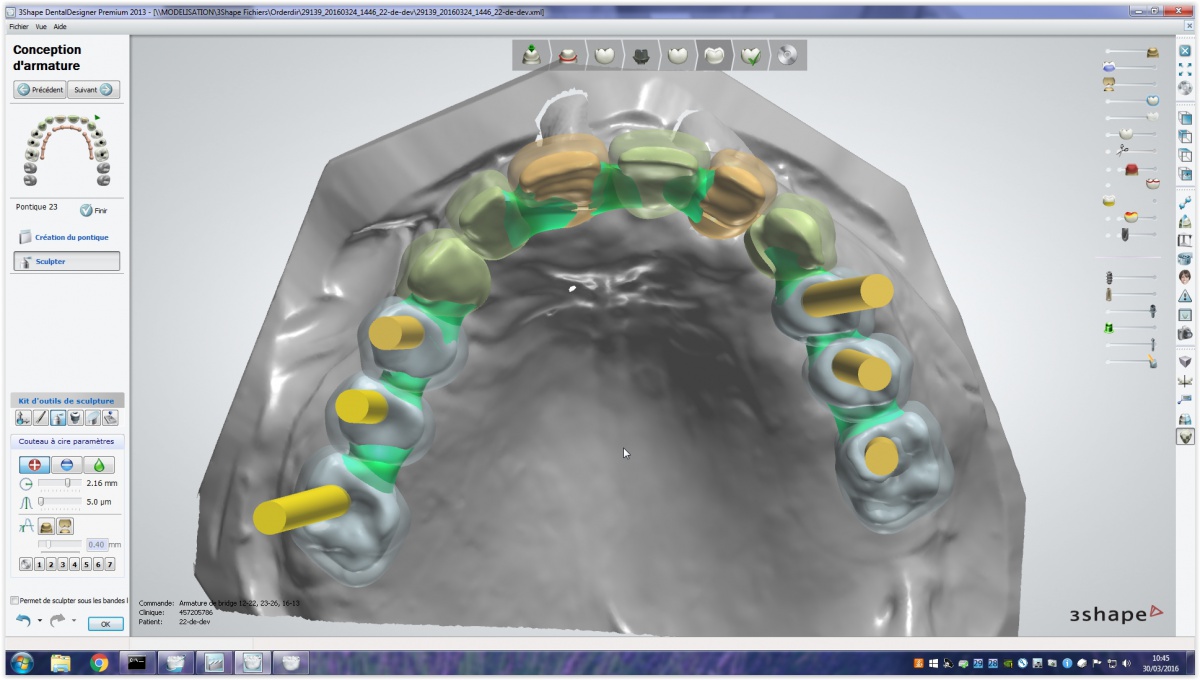Open the Fichier menu
1200x680 pixels.
pyautogui.click(x=19, y=26)
